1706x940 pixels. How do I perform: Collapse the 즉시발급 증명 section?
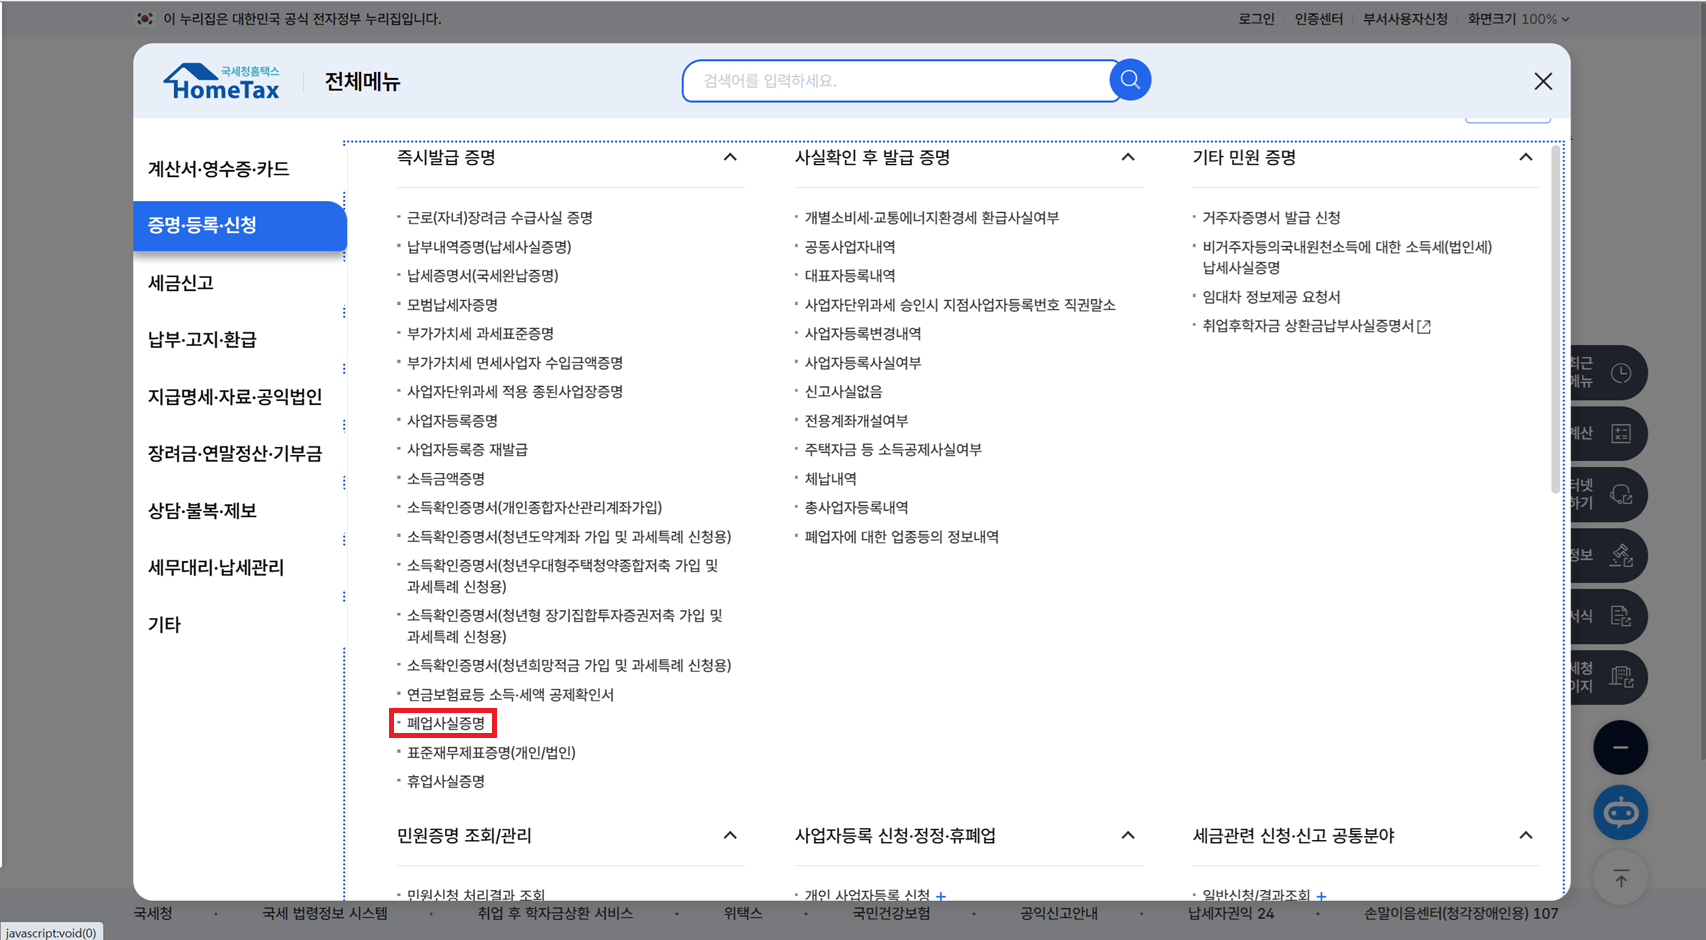click(x=731, y=157)
